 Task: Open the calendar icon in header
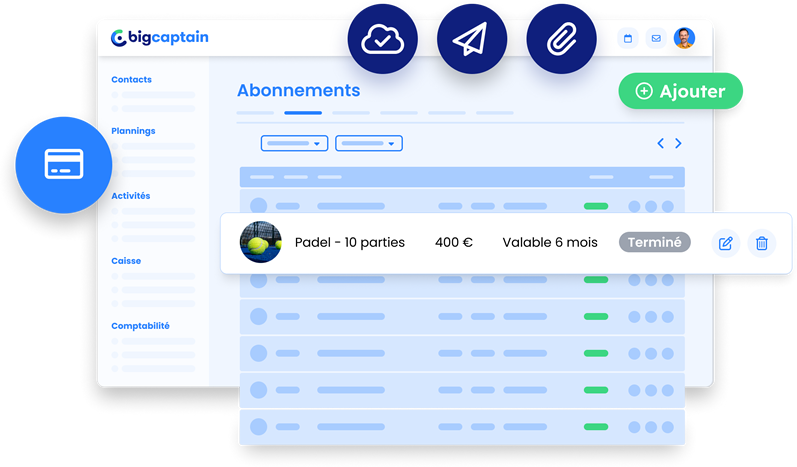628,39
